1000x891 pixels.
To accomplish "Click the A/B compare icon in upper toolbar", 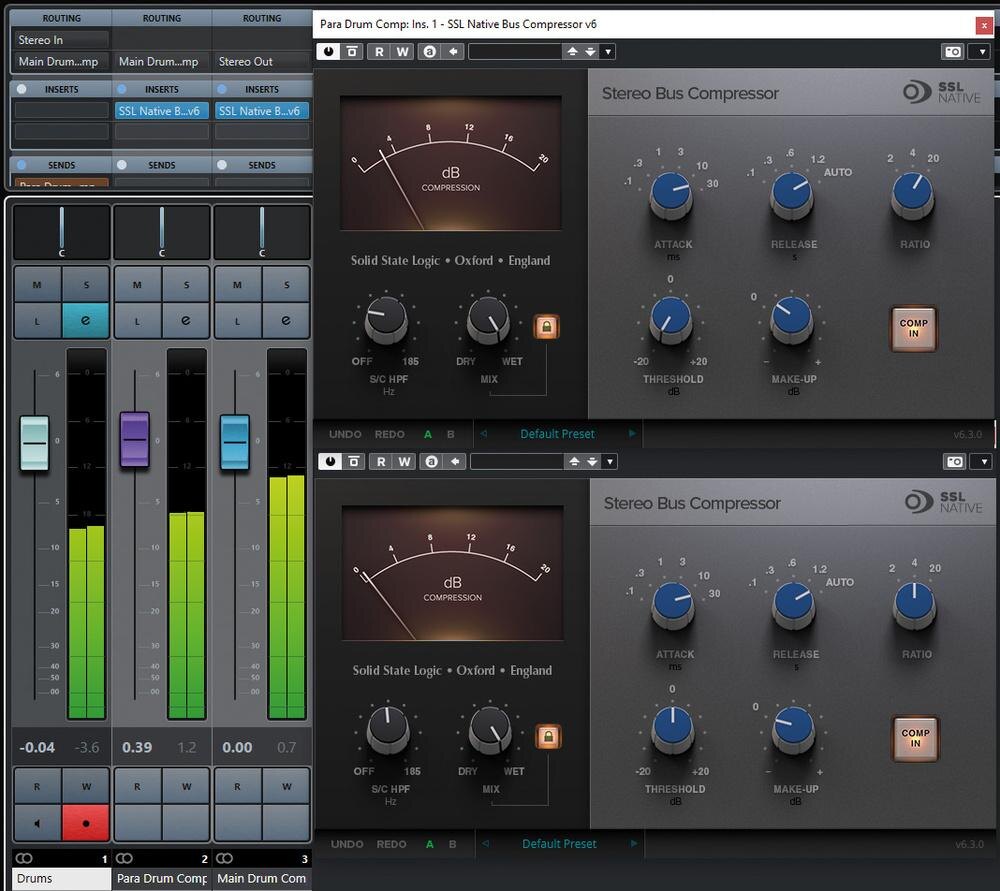I will [x=430, y=52].
